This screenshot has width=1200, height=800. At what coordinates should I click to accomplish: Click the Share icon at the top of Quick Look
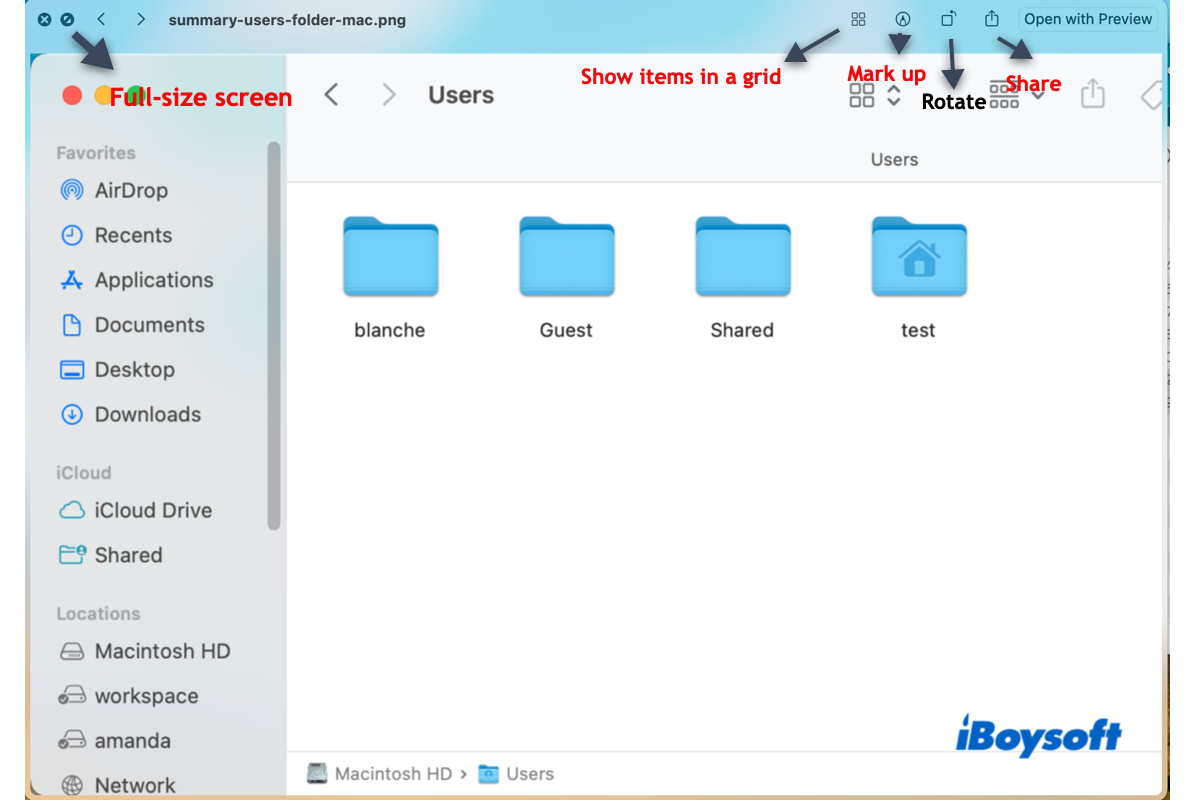(x=990, y=18)
